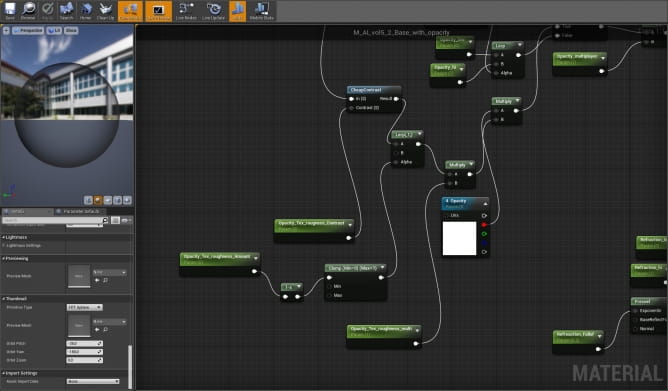Toggle the highlighted Connectors toolbar button
668x391 pixels.
[x=130, y=11]
